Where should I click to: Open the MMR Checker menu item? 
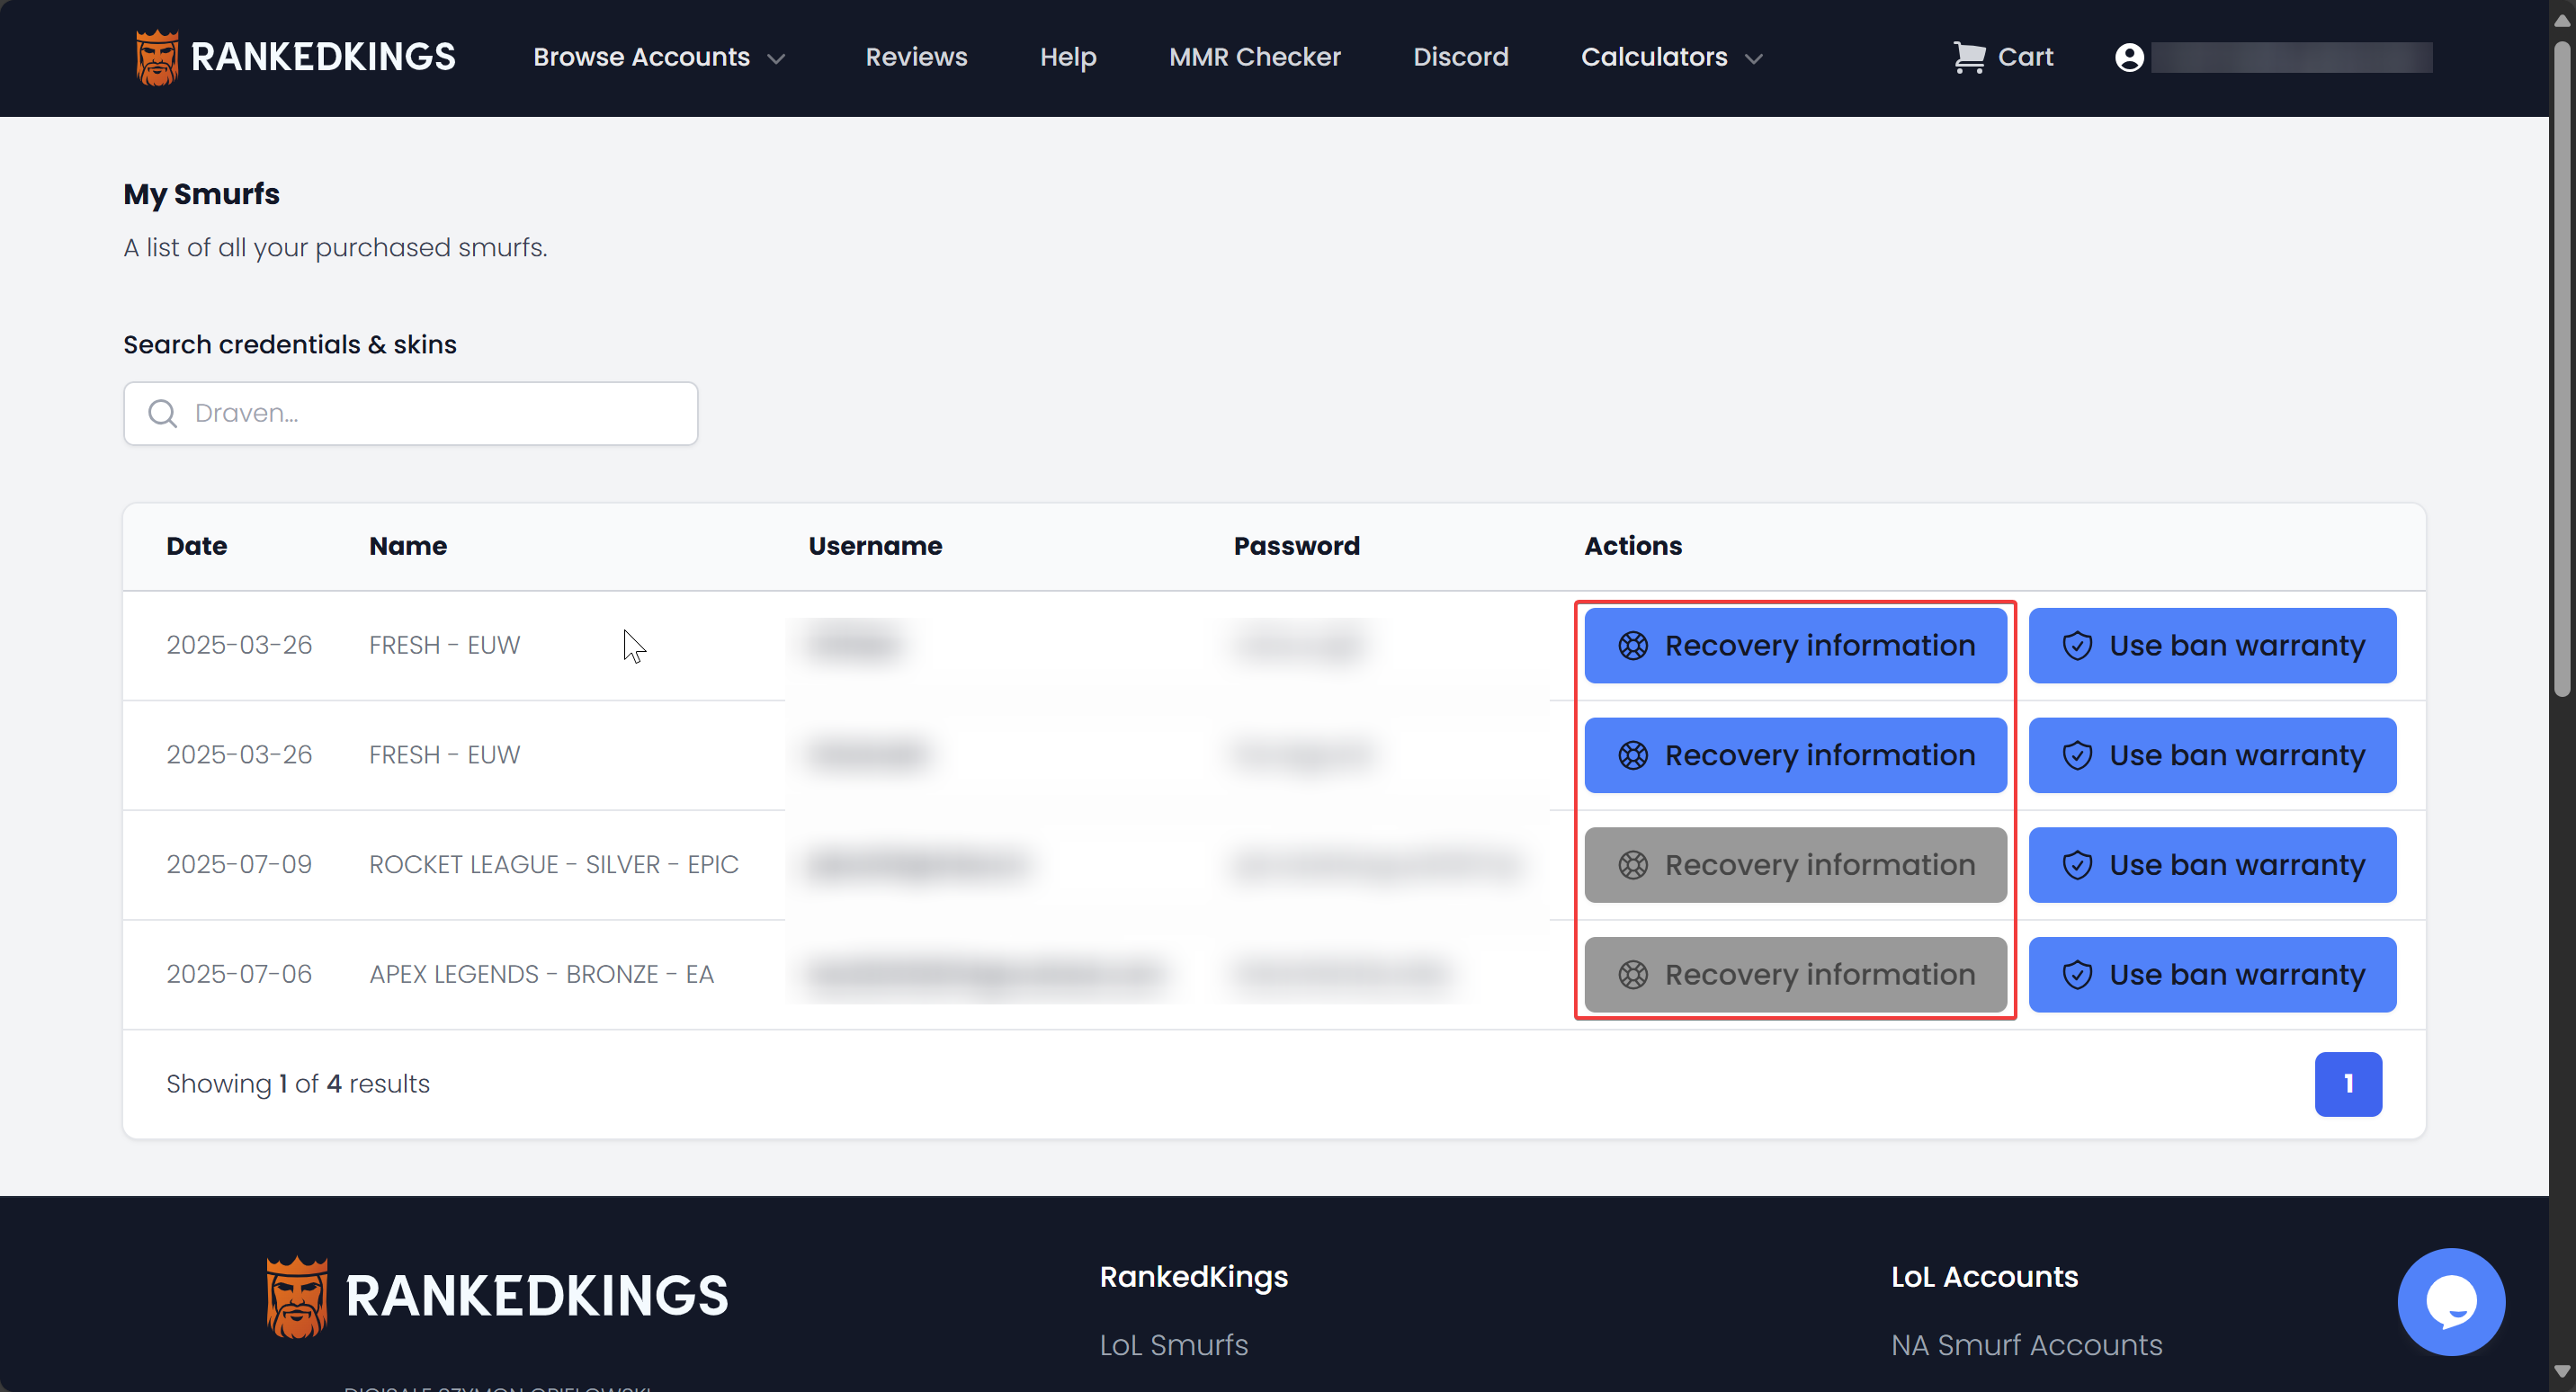(x=1254, y=57)
